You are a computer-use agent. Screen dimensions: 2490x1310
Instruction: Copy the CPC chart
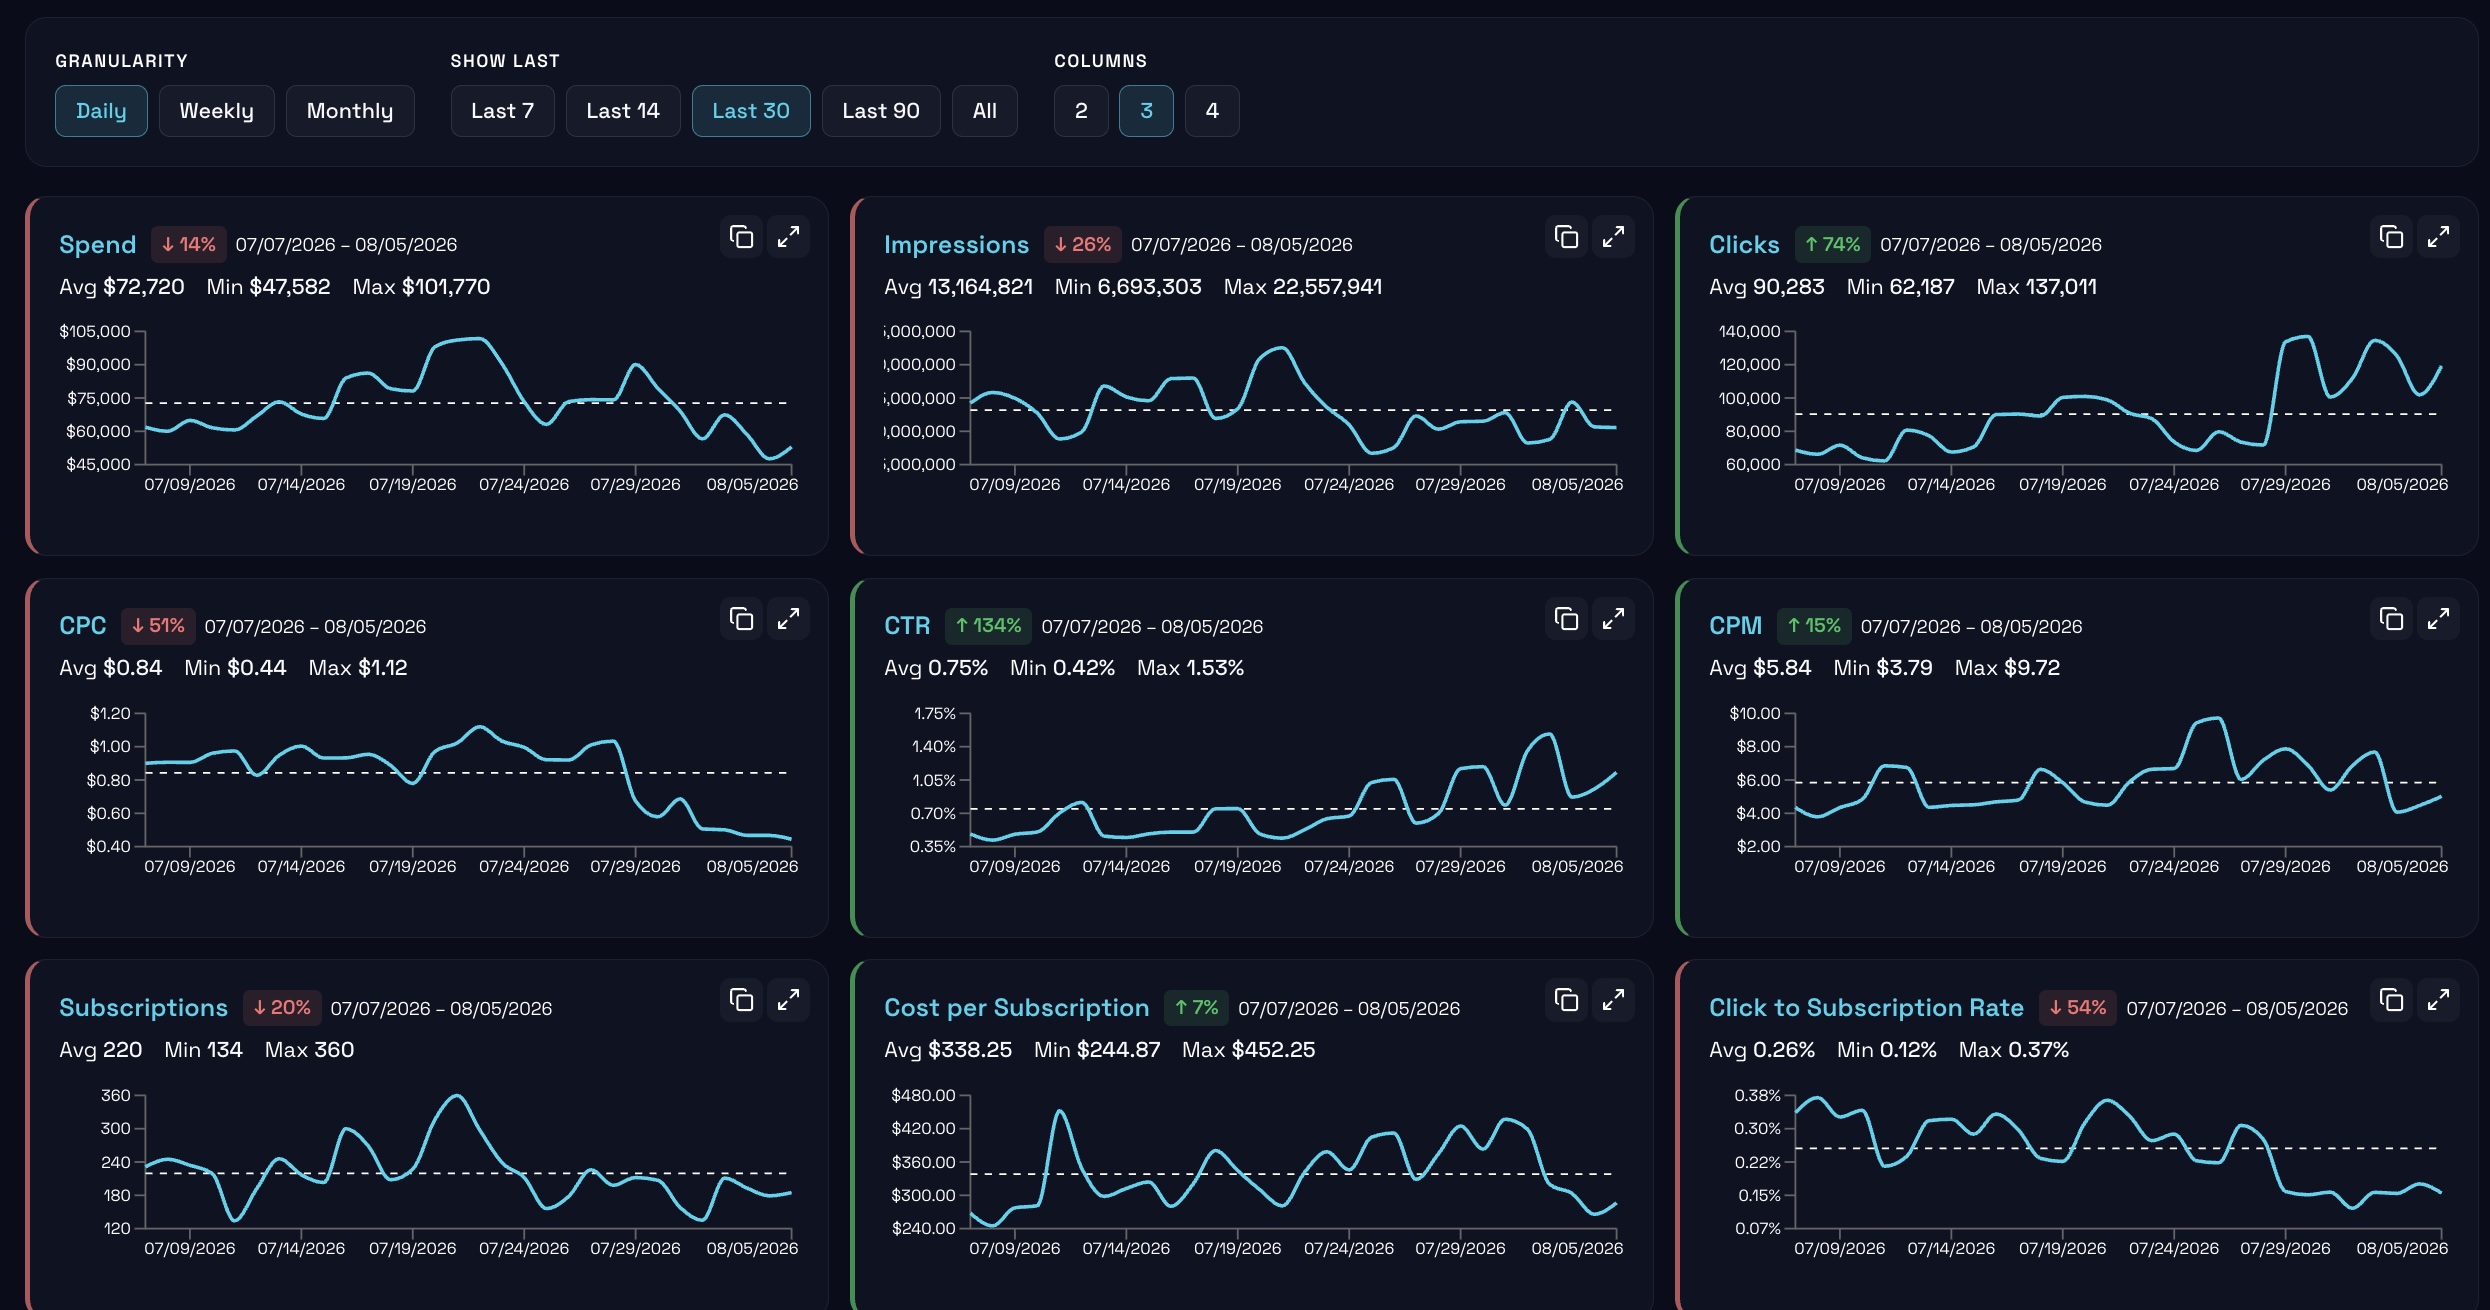741,619
